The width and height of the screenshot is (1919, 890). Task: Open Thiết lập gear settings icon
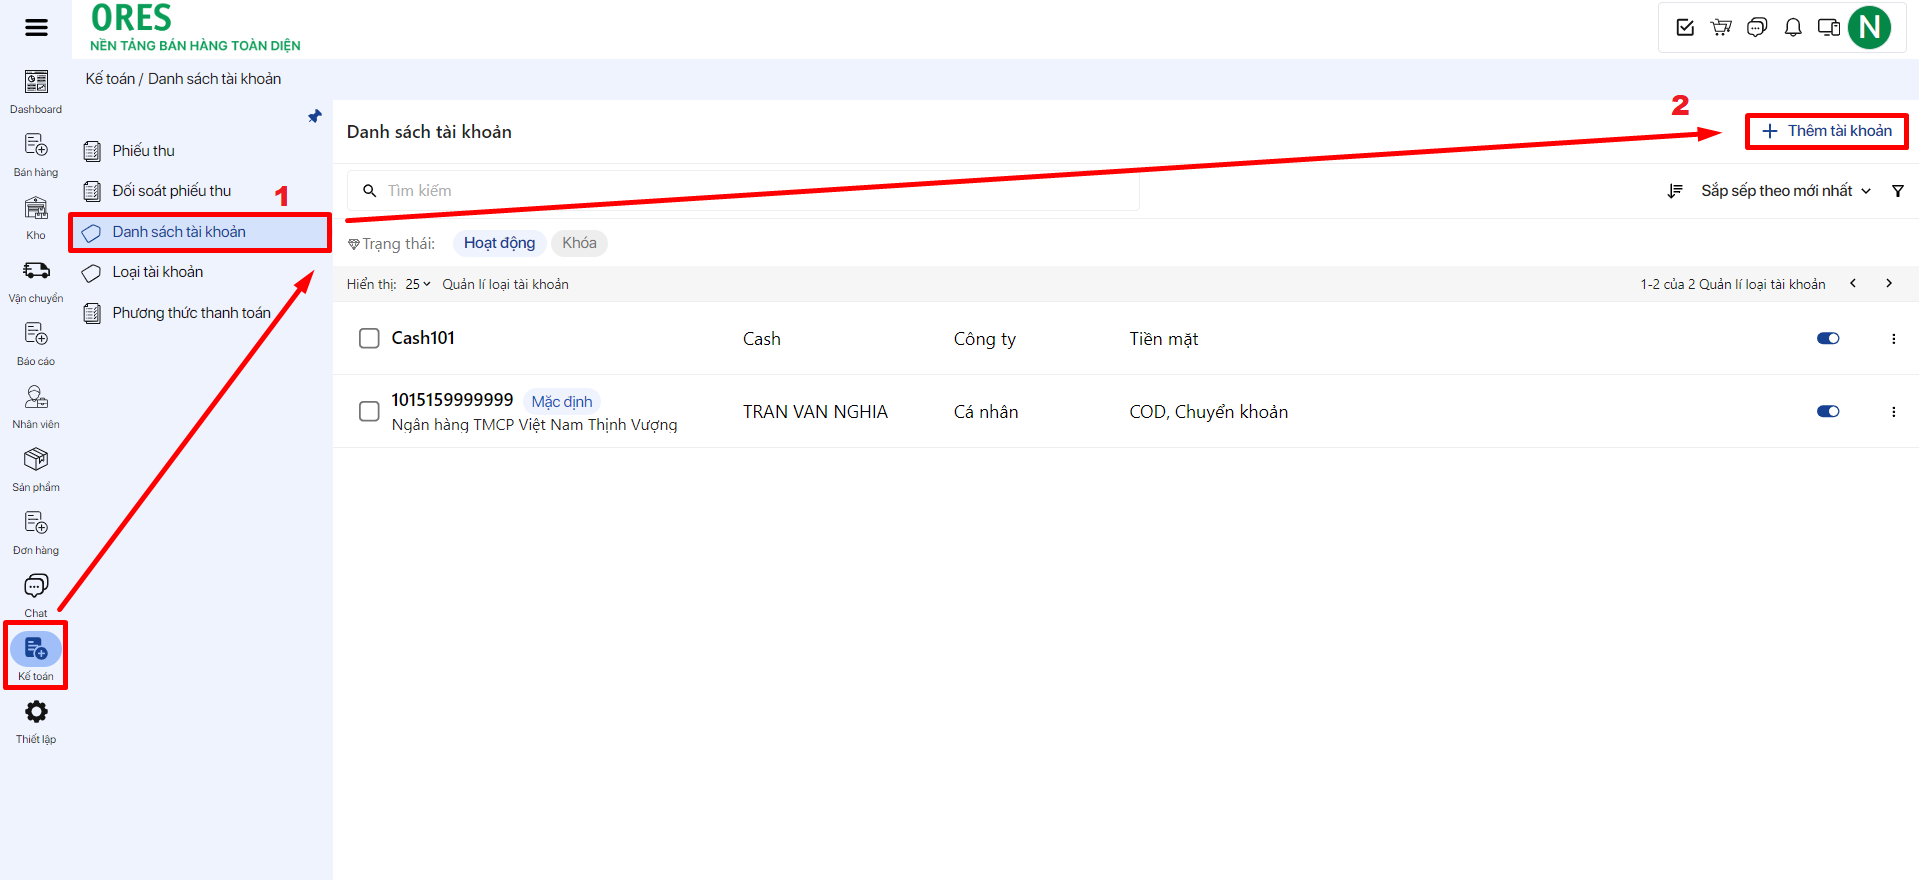click(x=36, y=720)
